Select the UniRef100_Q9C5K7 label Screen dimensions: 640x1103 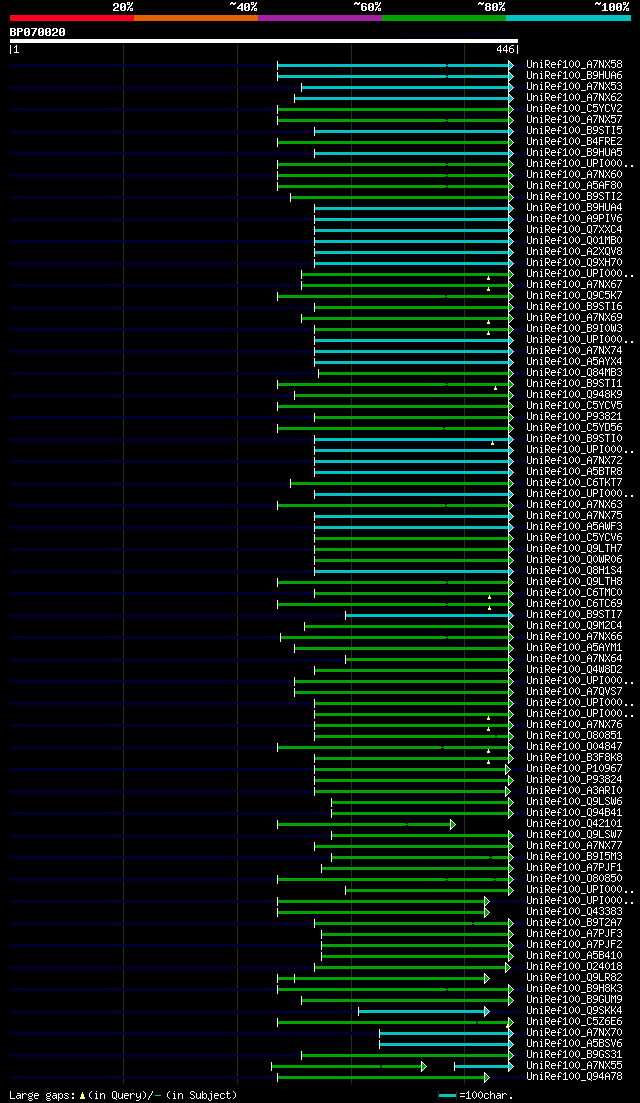click(574, 295)
